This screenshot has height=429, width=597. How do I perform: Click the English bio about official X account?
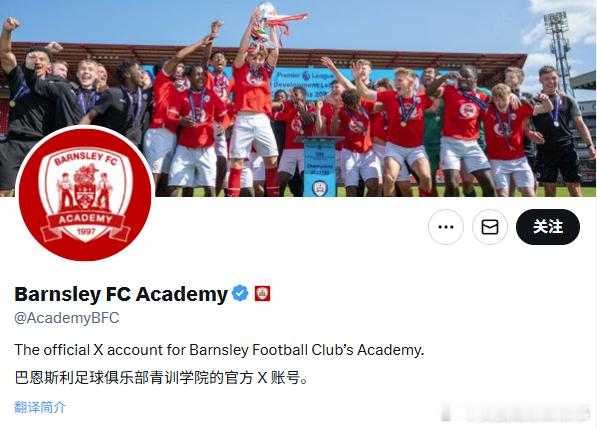point(219,350)
